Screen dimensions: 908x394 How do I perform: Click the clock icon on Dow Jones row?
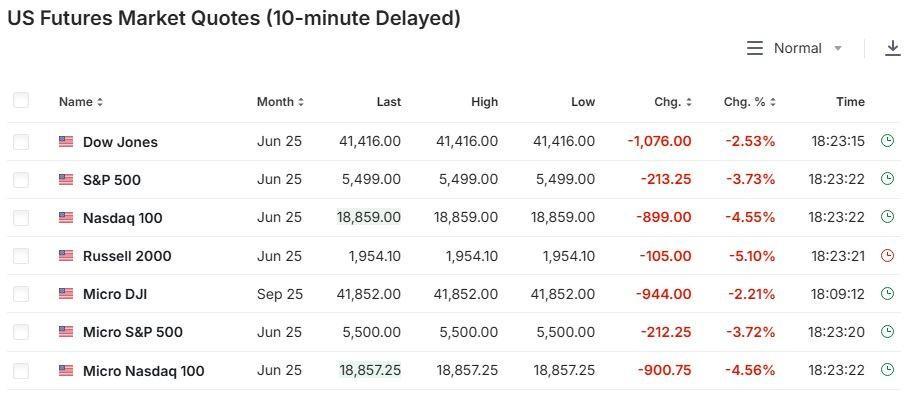pos(887,141)
